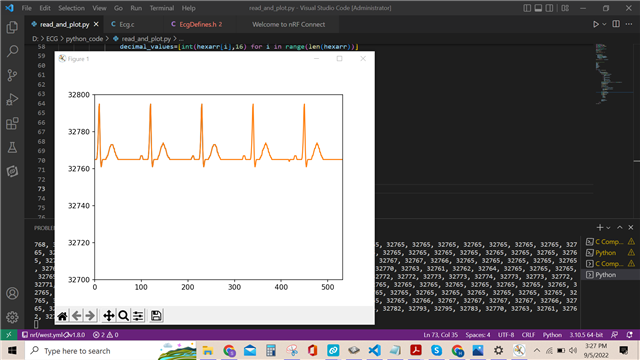Open editor More Actions ellipsis
640x360 pixels.
[x=629, y=24]
